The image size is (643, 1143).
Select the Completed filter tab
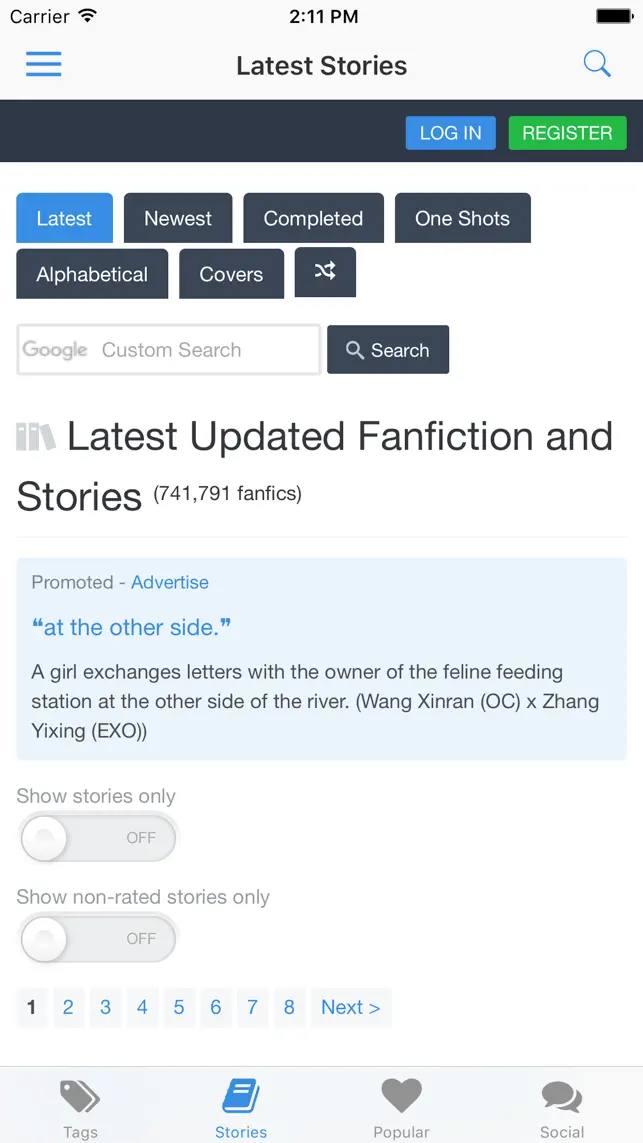pos(313,218)
